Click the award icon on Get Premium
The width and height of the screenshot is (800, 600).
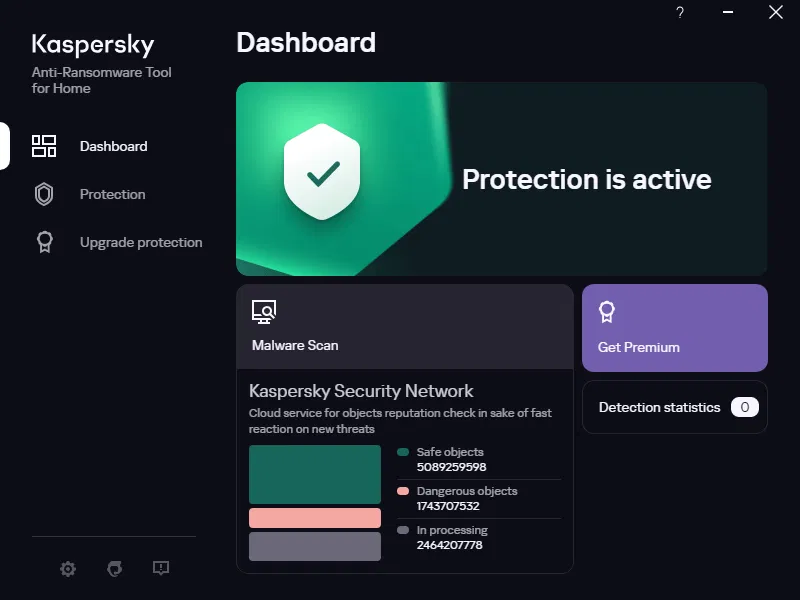click(607, 312)
